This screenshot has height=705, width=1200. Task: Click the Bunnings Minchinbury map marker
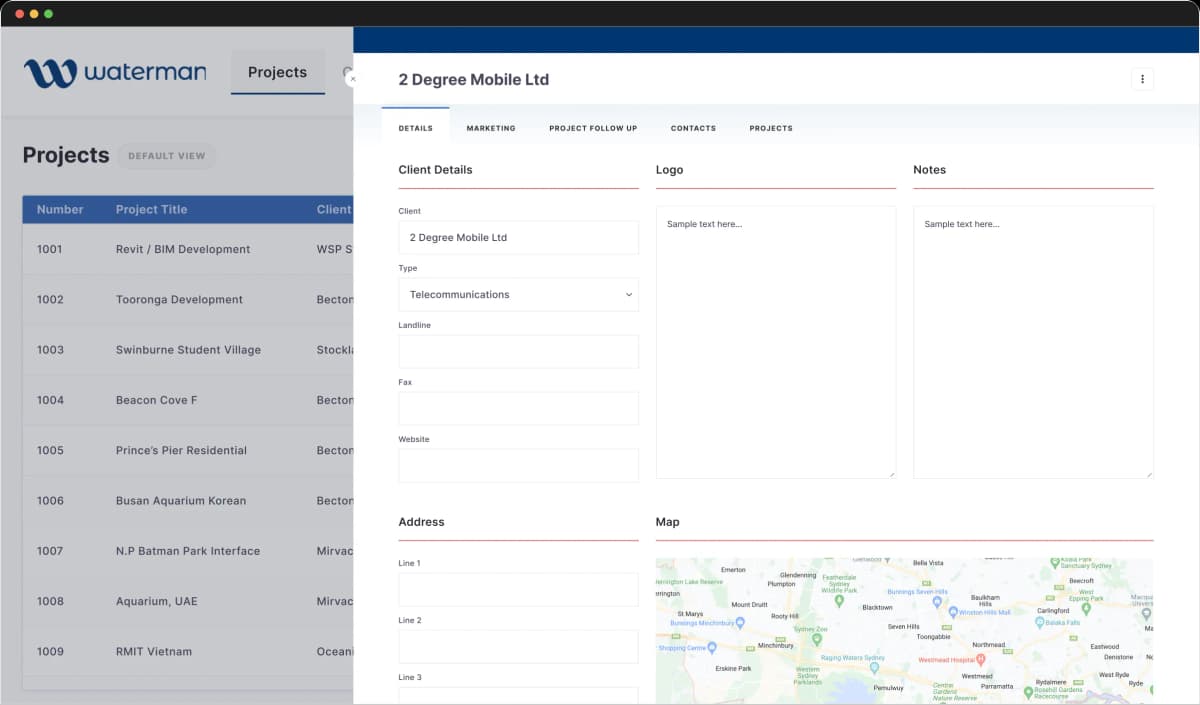click(740, 622)
